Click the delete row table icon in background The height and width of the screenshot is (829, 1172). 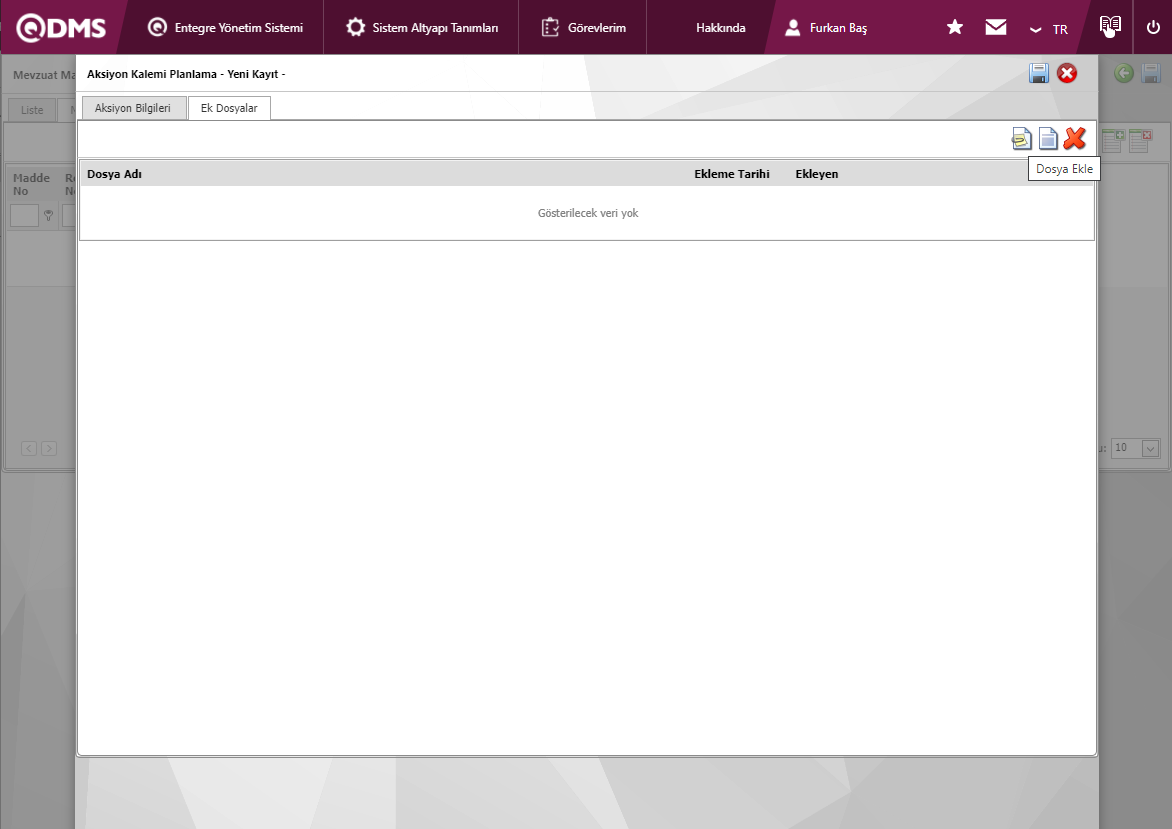click(1140, 141)
